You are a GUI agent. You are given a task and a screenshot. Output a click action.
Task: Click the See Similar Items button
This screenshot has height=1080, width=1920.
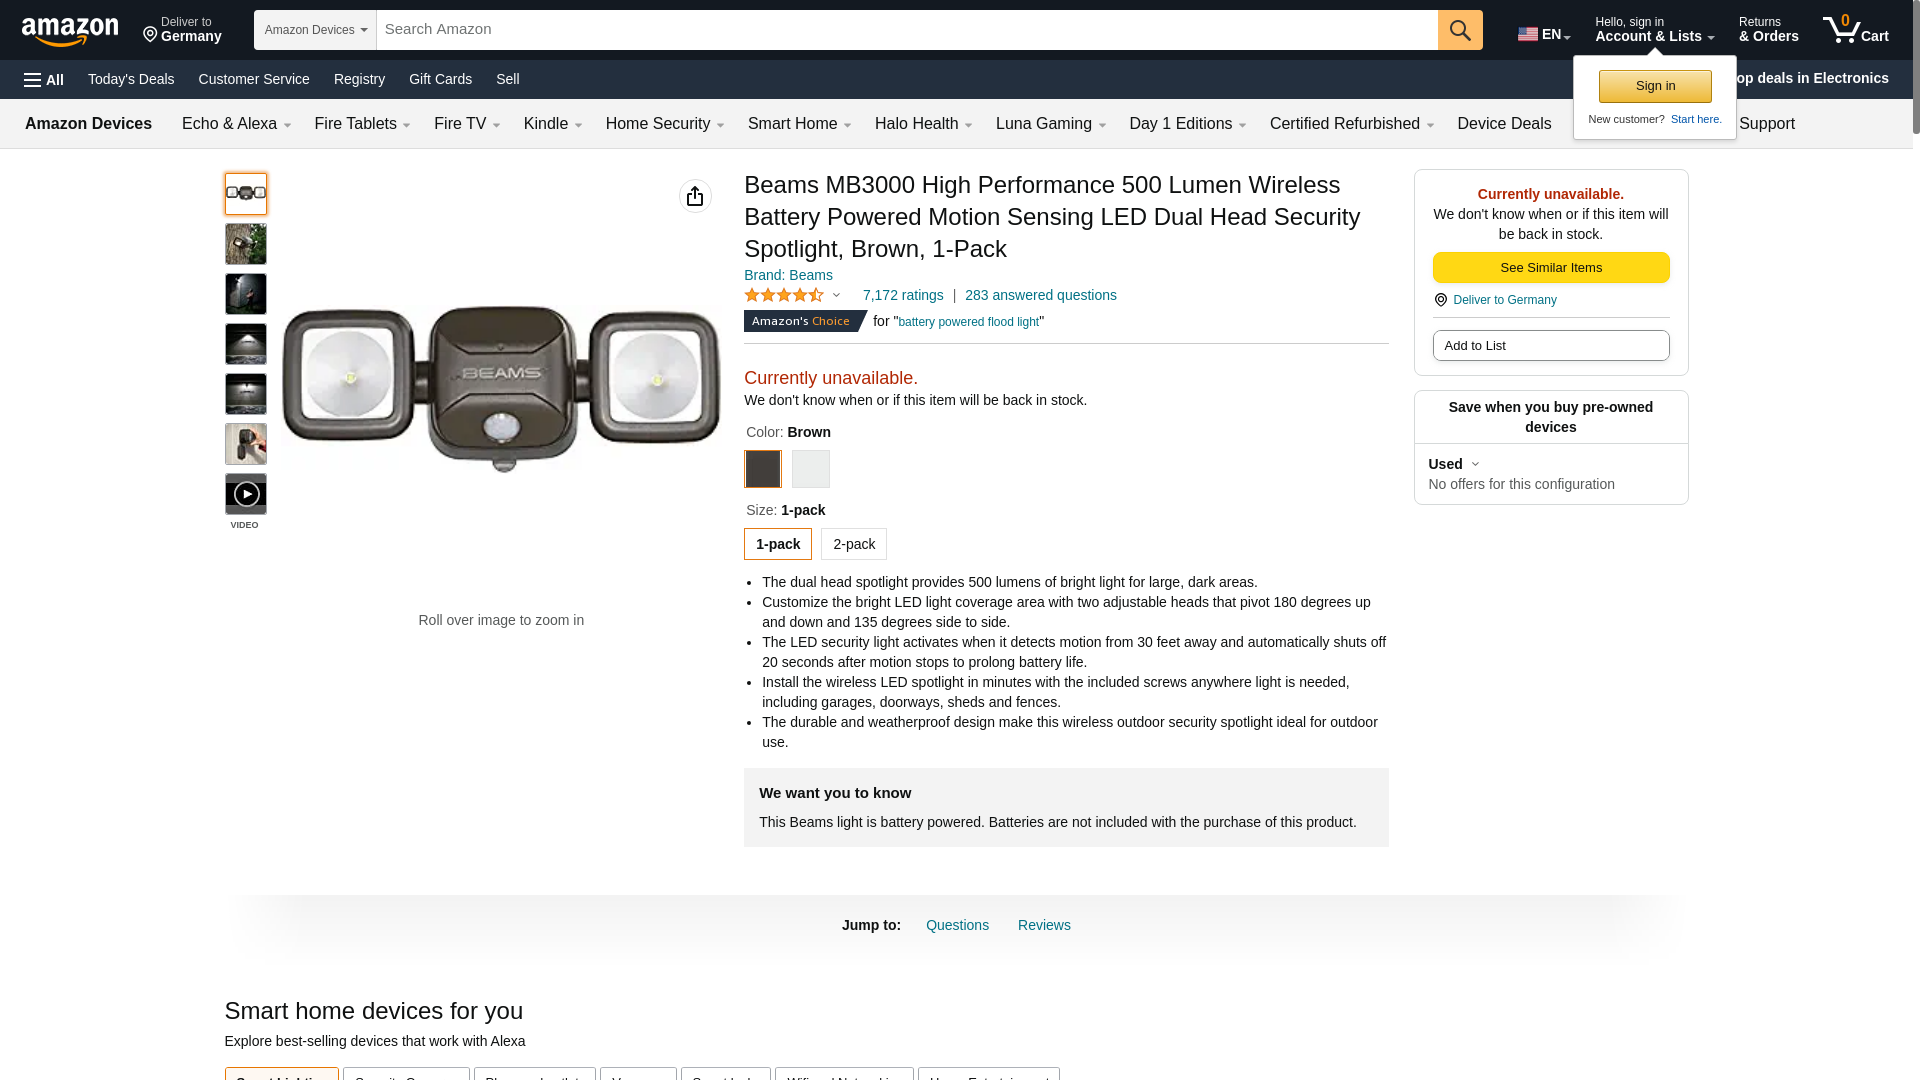tap(1550, 268)
